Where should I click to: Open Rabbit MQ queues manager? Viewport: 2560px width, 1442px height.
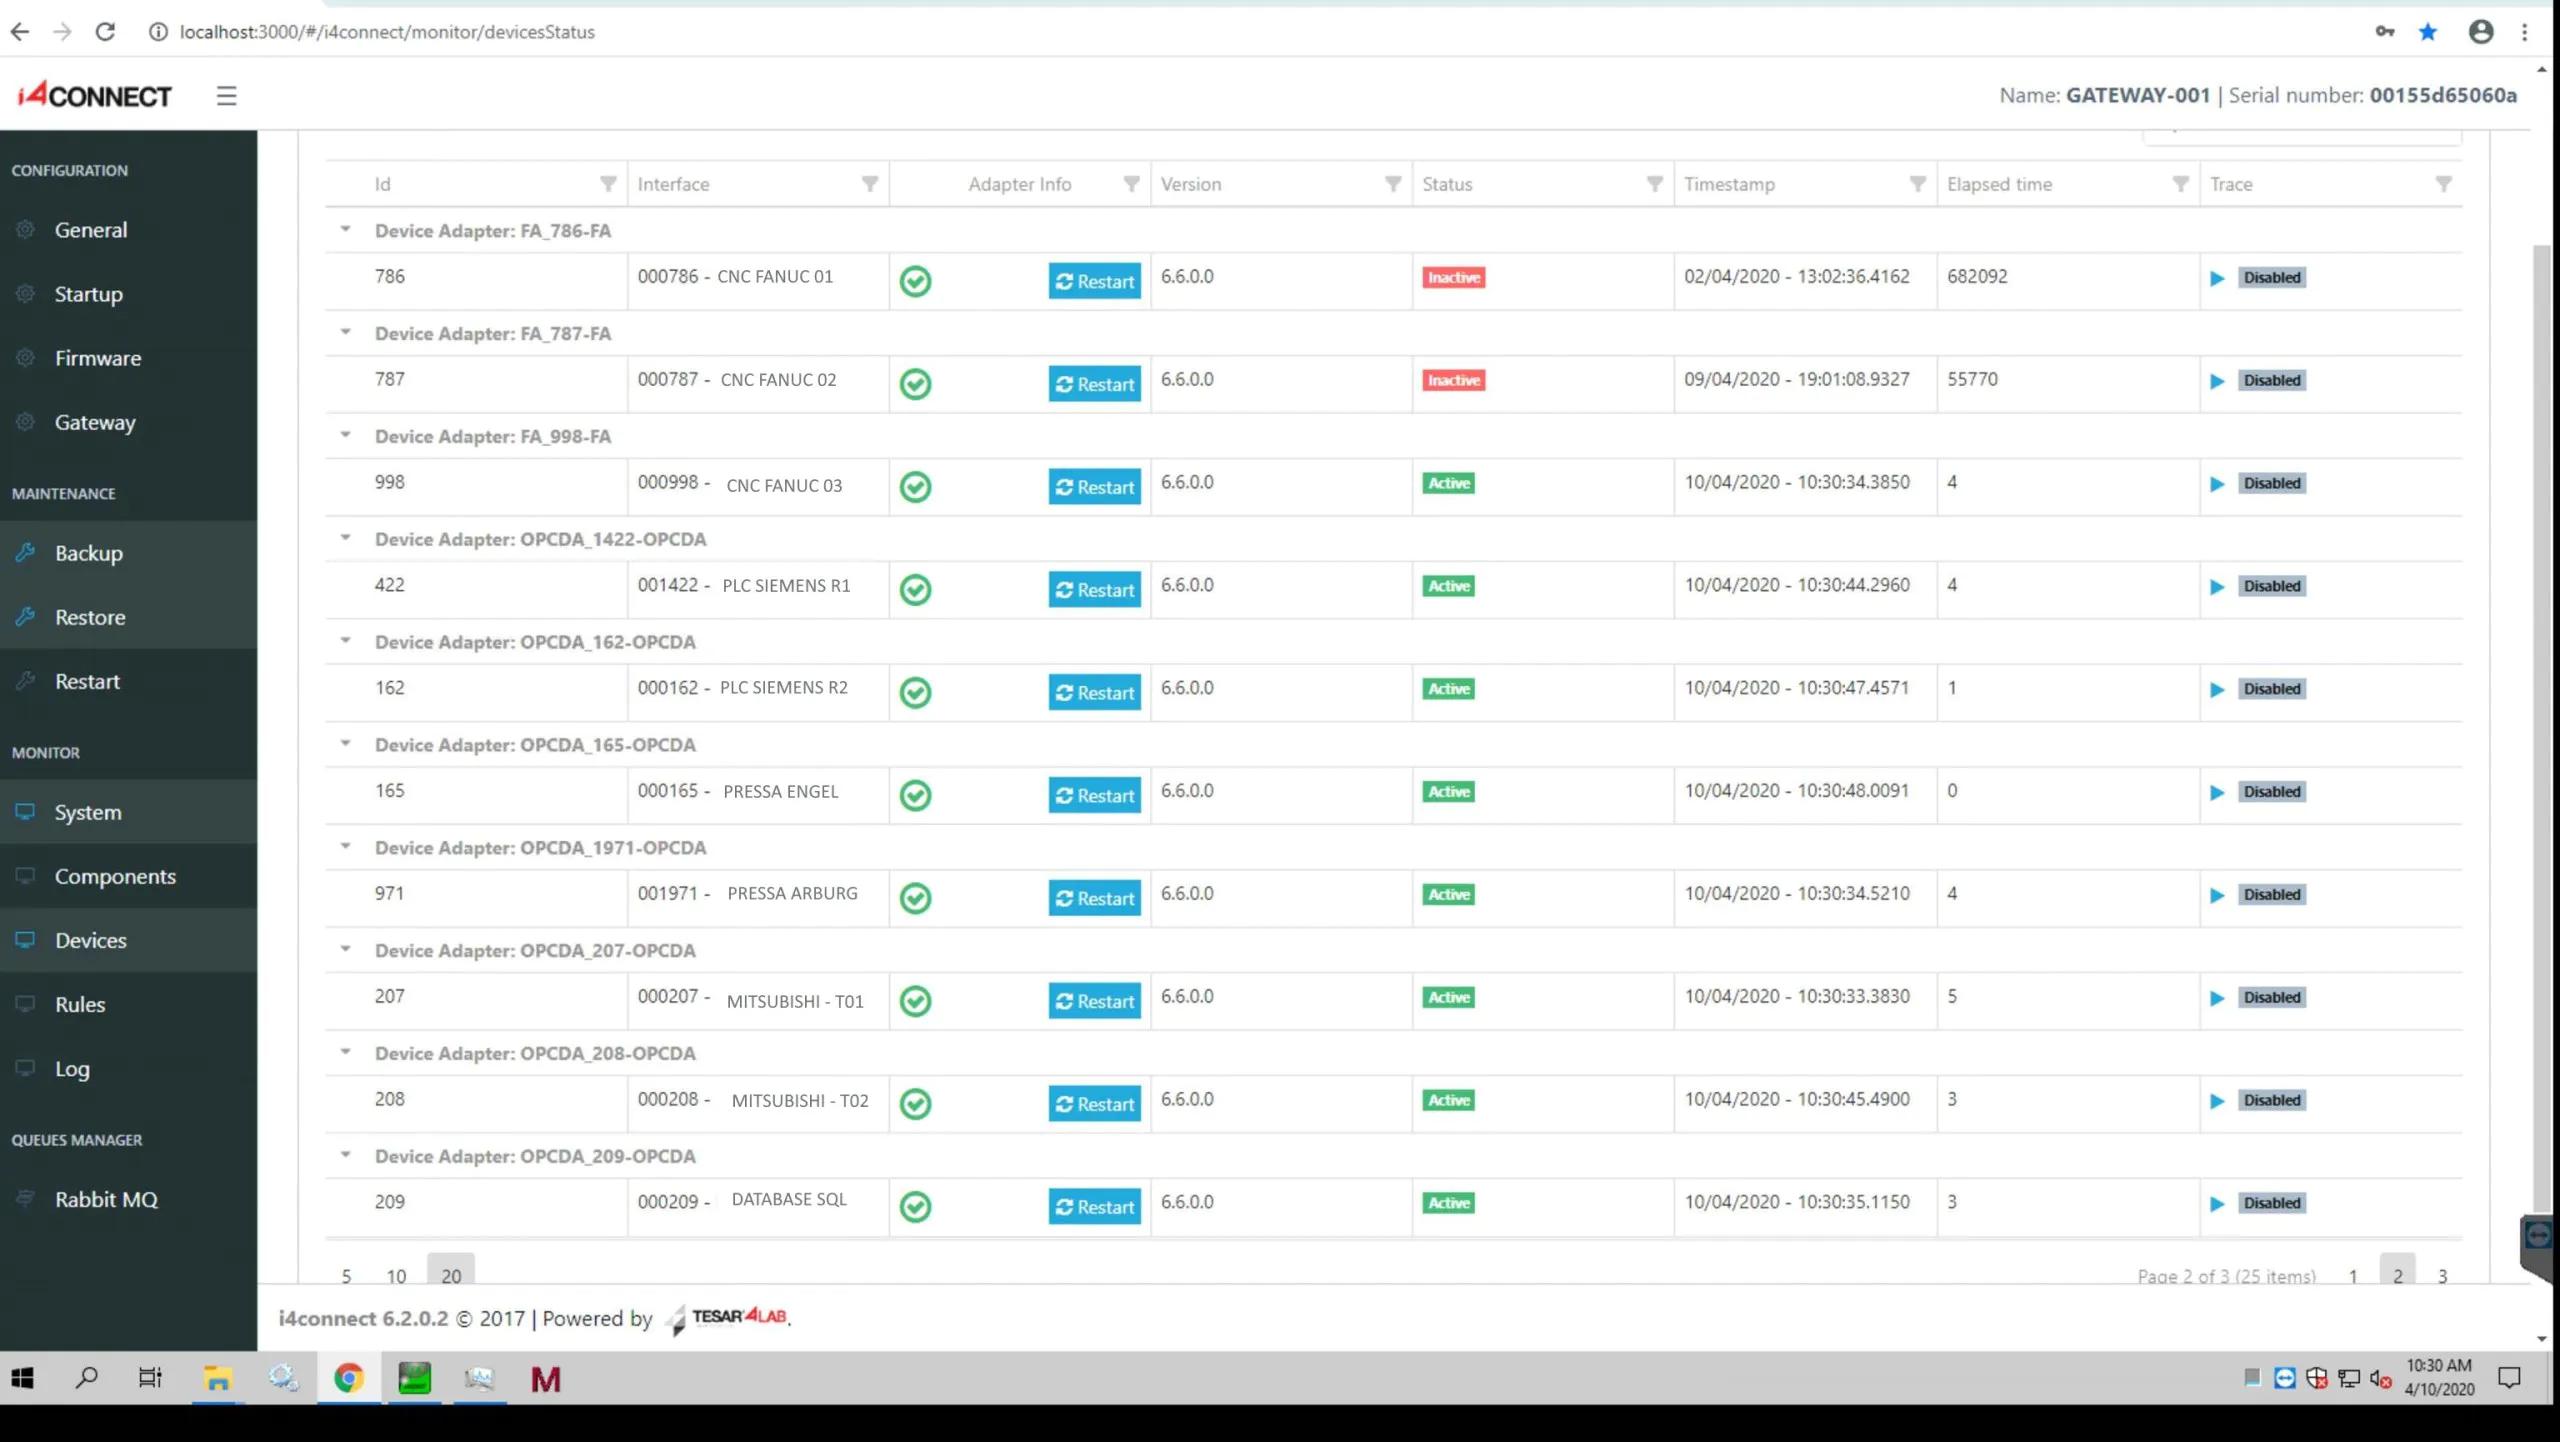[x=106, y=1200]
